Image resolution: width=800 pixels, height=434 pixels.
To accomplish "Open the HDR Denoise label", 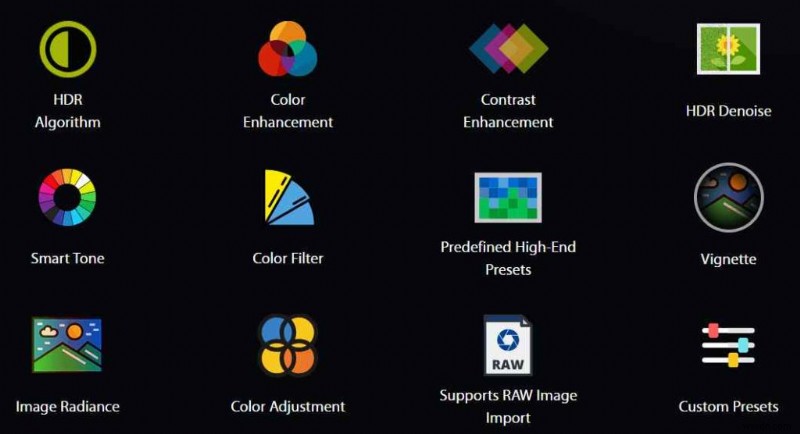I will (x=729, y=111).
